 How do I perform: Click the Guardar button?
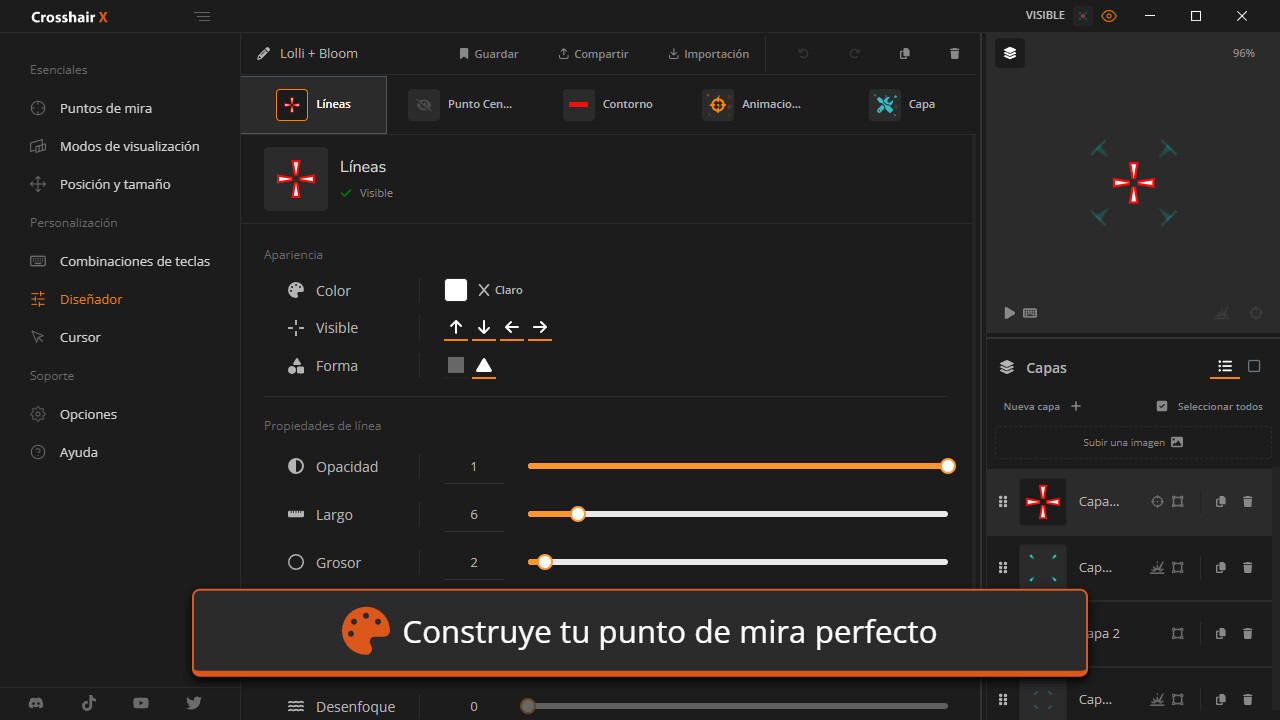point(488,54)
